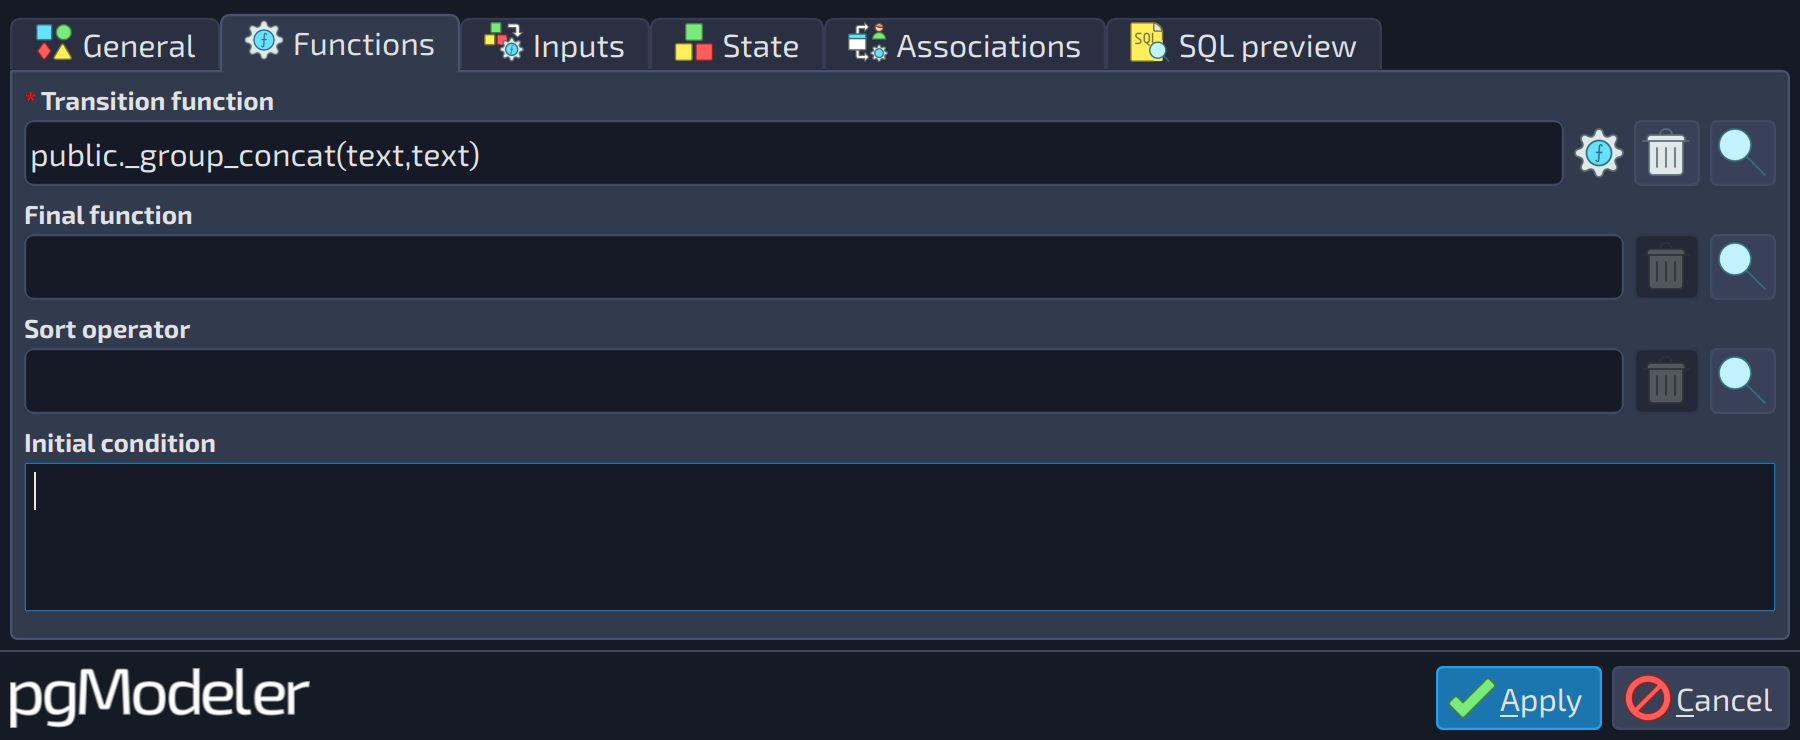Switch to the General tab
Screen dimensions: 1800x740
(x=115, y=46)
